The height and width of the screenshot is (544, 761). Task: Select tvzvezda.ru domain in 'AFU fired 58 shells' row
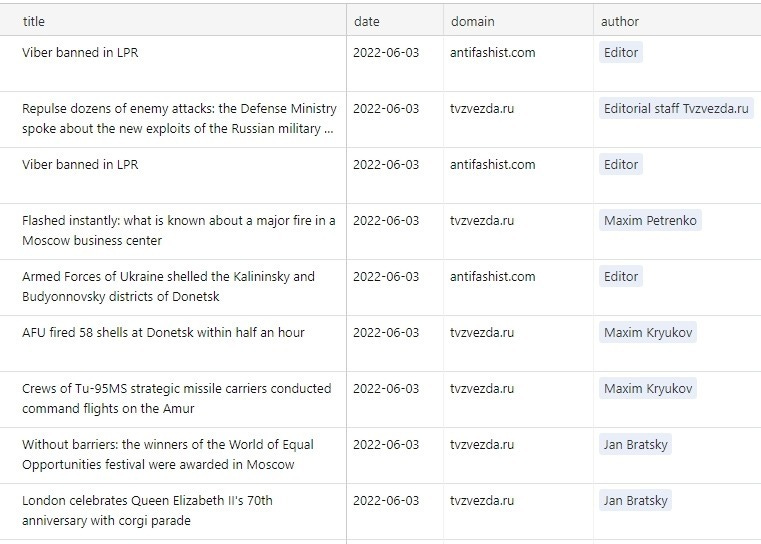click(482, 332)
